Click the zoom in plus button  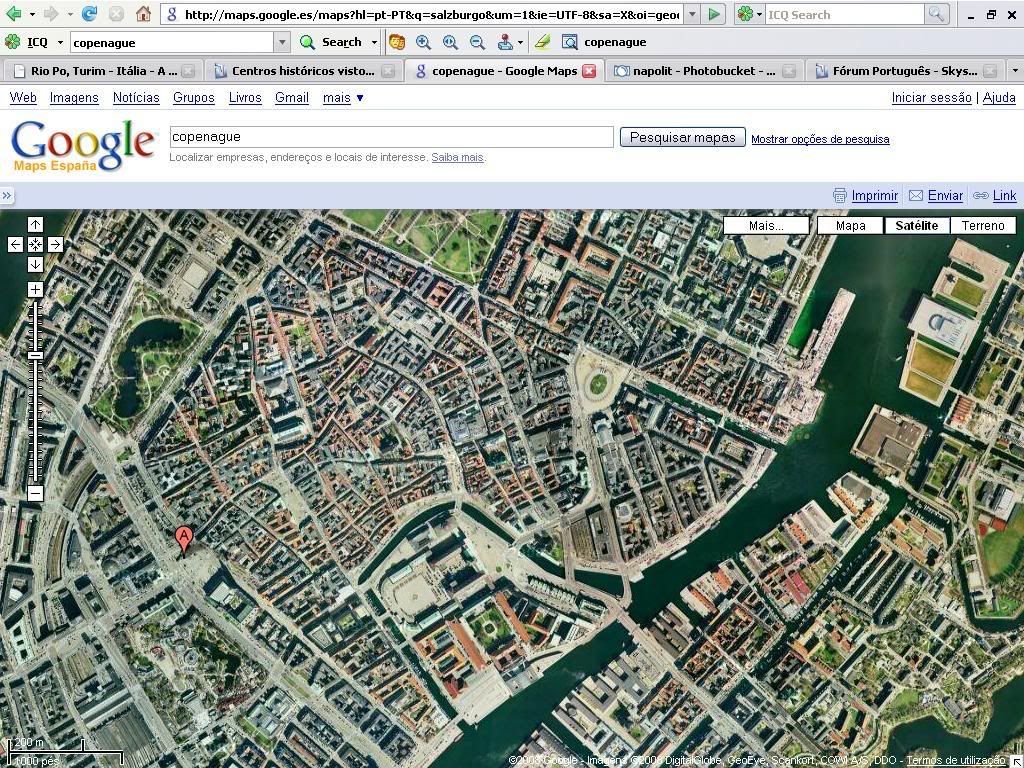pos(35,290)
